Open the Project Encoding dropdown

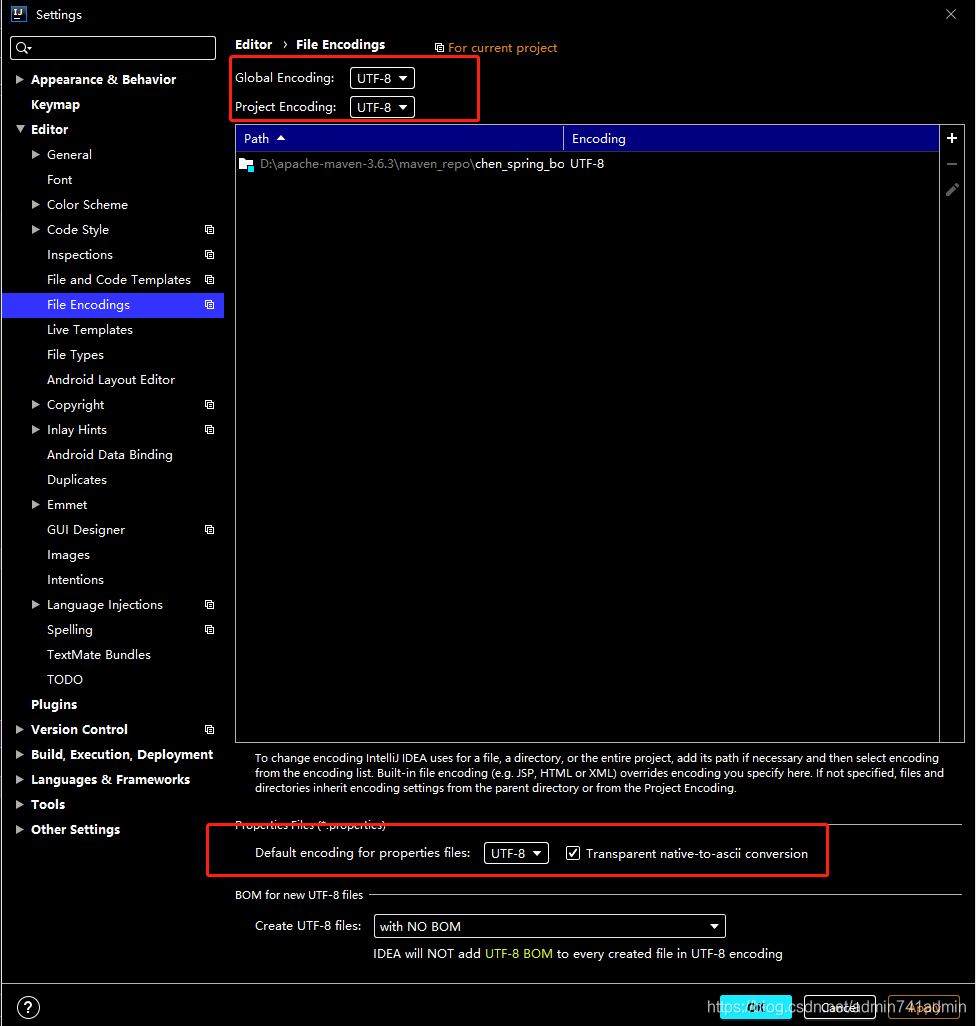[382, 107]
